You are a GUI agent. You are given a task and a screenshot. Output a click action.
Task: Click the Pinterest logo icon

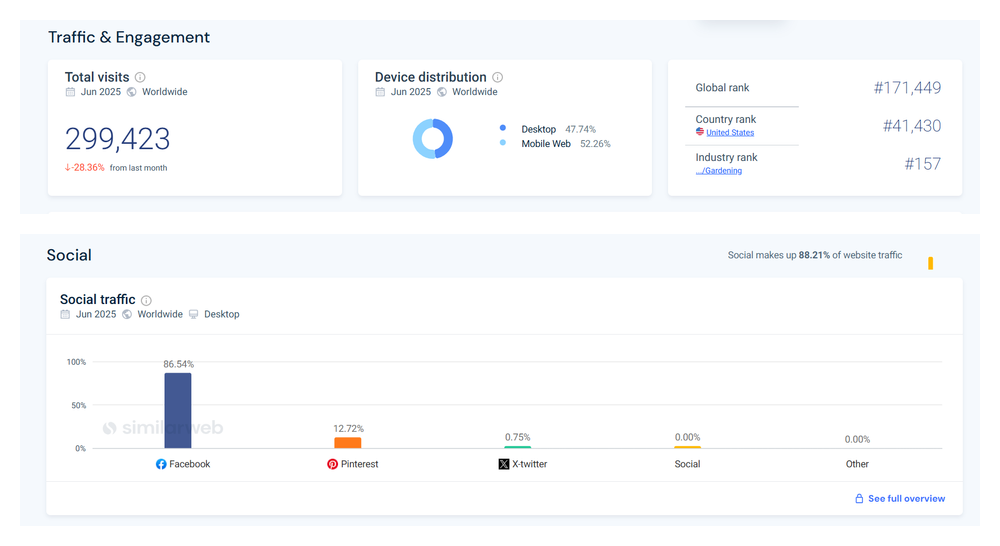click(x=333, y=464)
